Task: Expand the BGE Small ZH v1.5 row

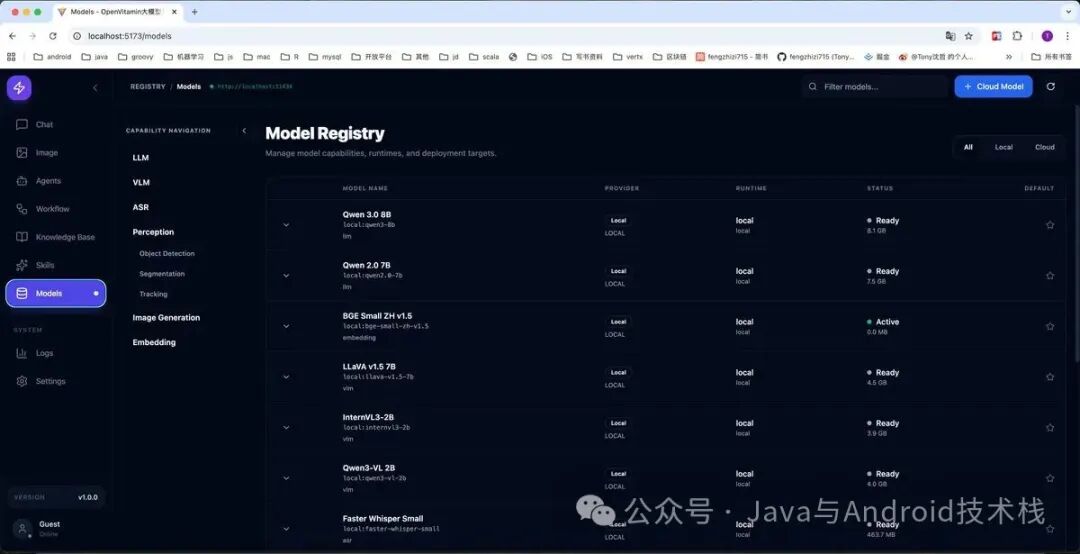Action: coord(286,327)
